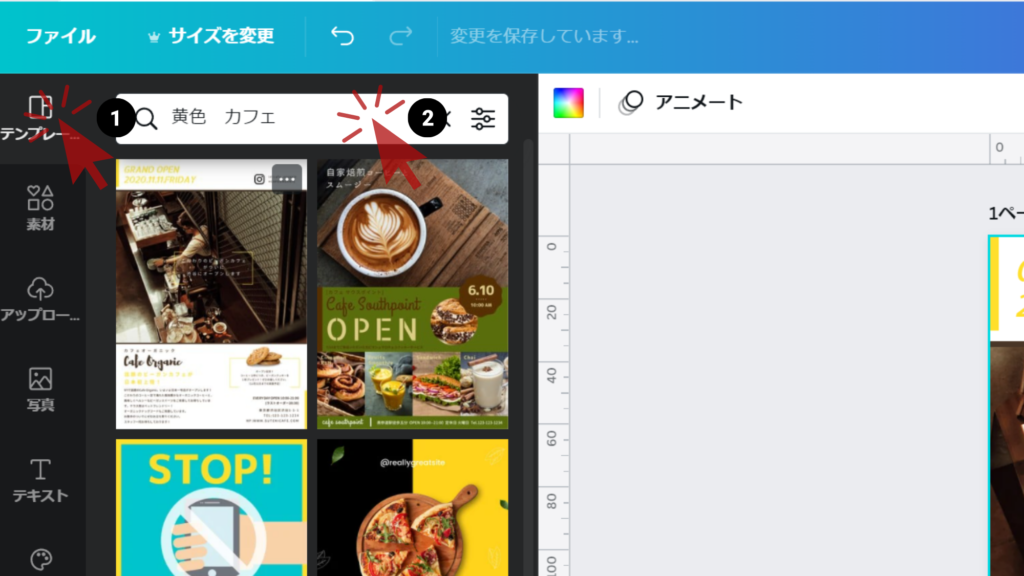Screen dimensions: 1024x576
Task: Select the Cafe Southpoint OPEN template
Action: pyautogui.click(x=413, y=294)
